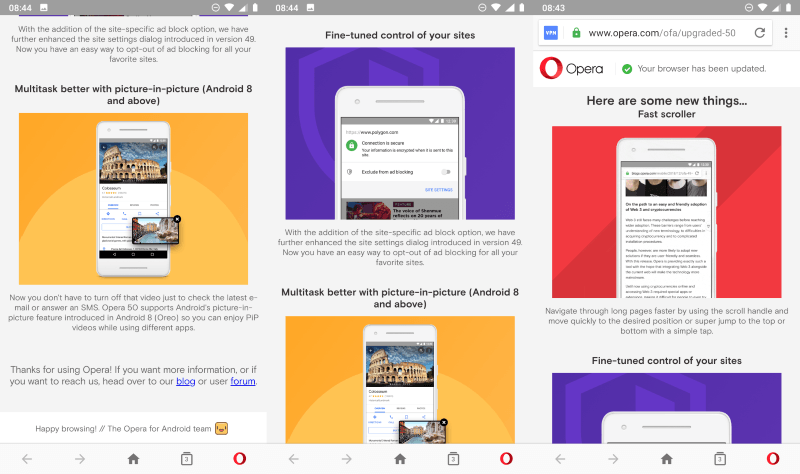Reload the page with refresh icon
Image resolution: width=800 pixels, height=474 pixels.
(760, 33)
